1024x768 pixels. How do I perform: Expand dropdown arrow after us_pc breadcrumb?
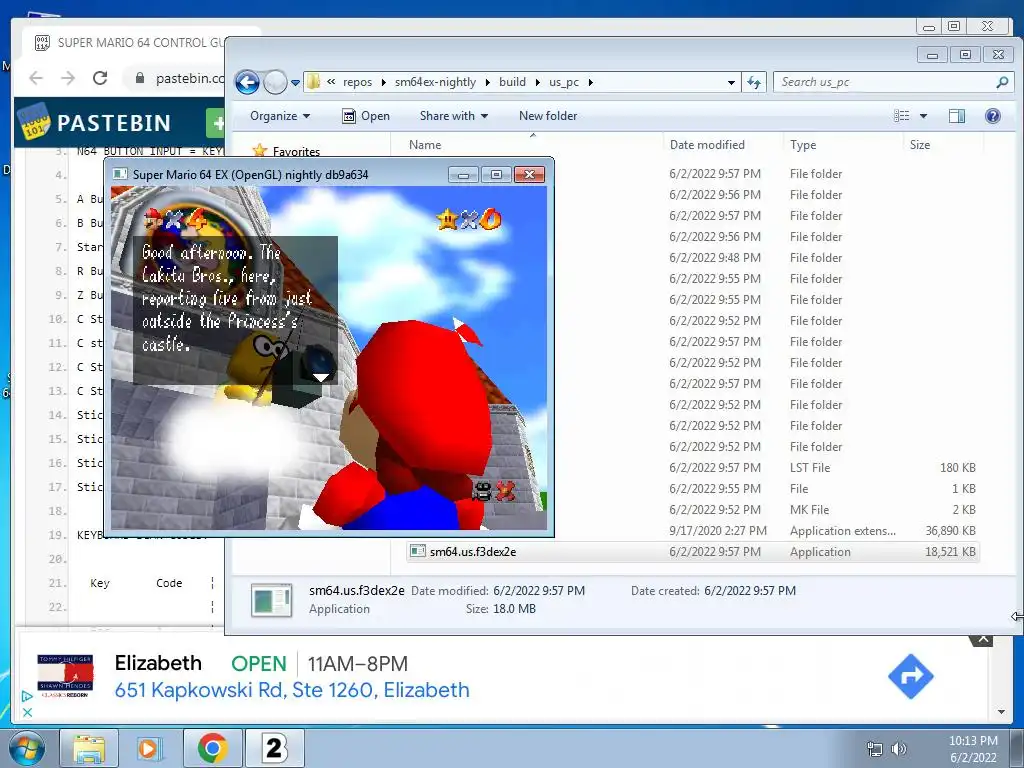point(591,82)
